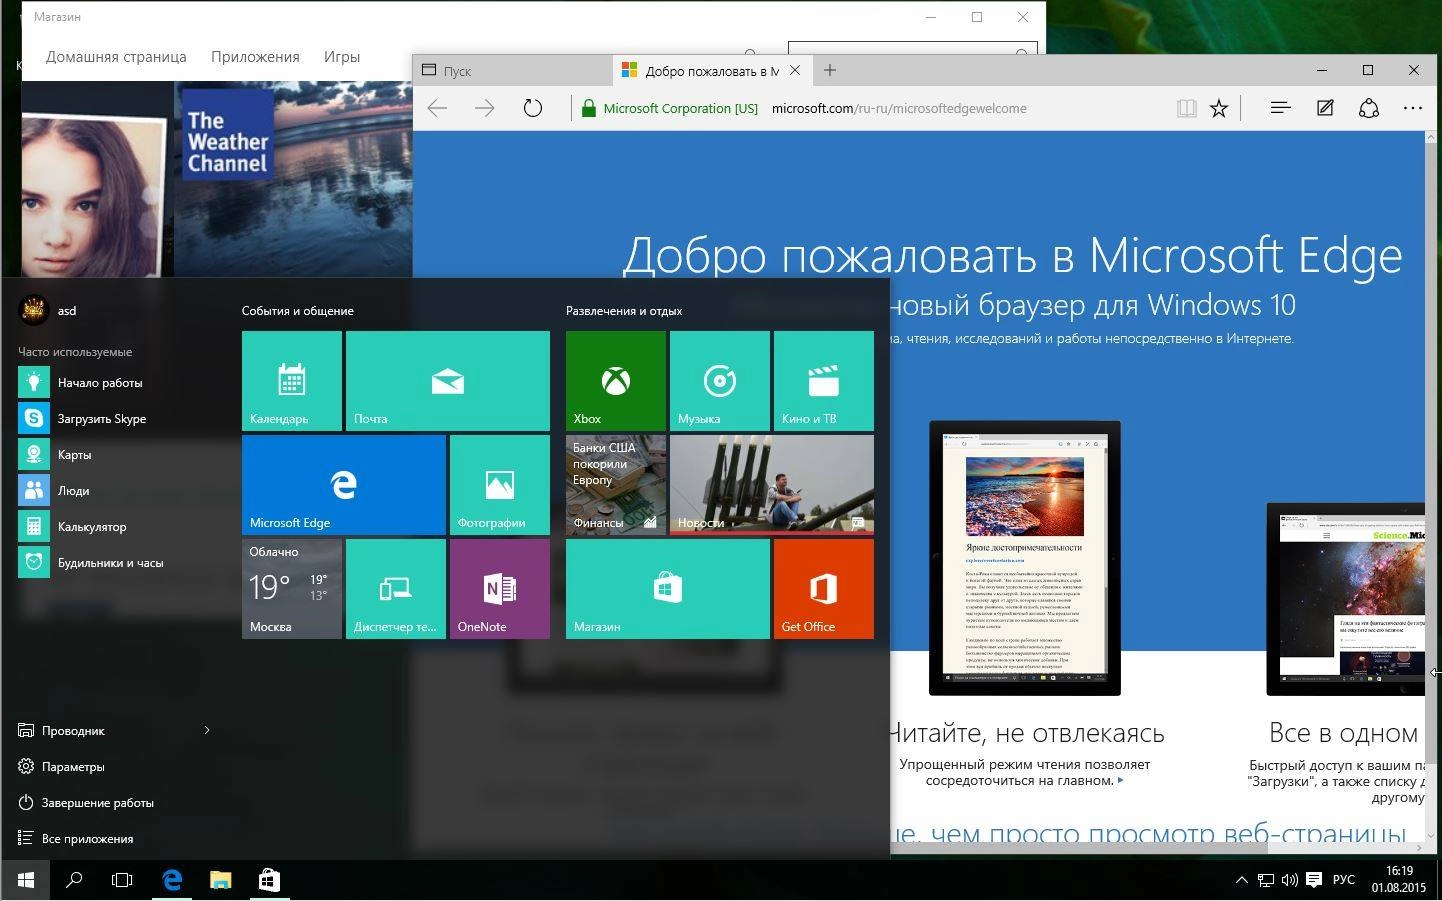Image resolution: width=1442 pixels, height=901 pixels.
Task: Open the Финансы news tile
Action: 616,485
